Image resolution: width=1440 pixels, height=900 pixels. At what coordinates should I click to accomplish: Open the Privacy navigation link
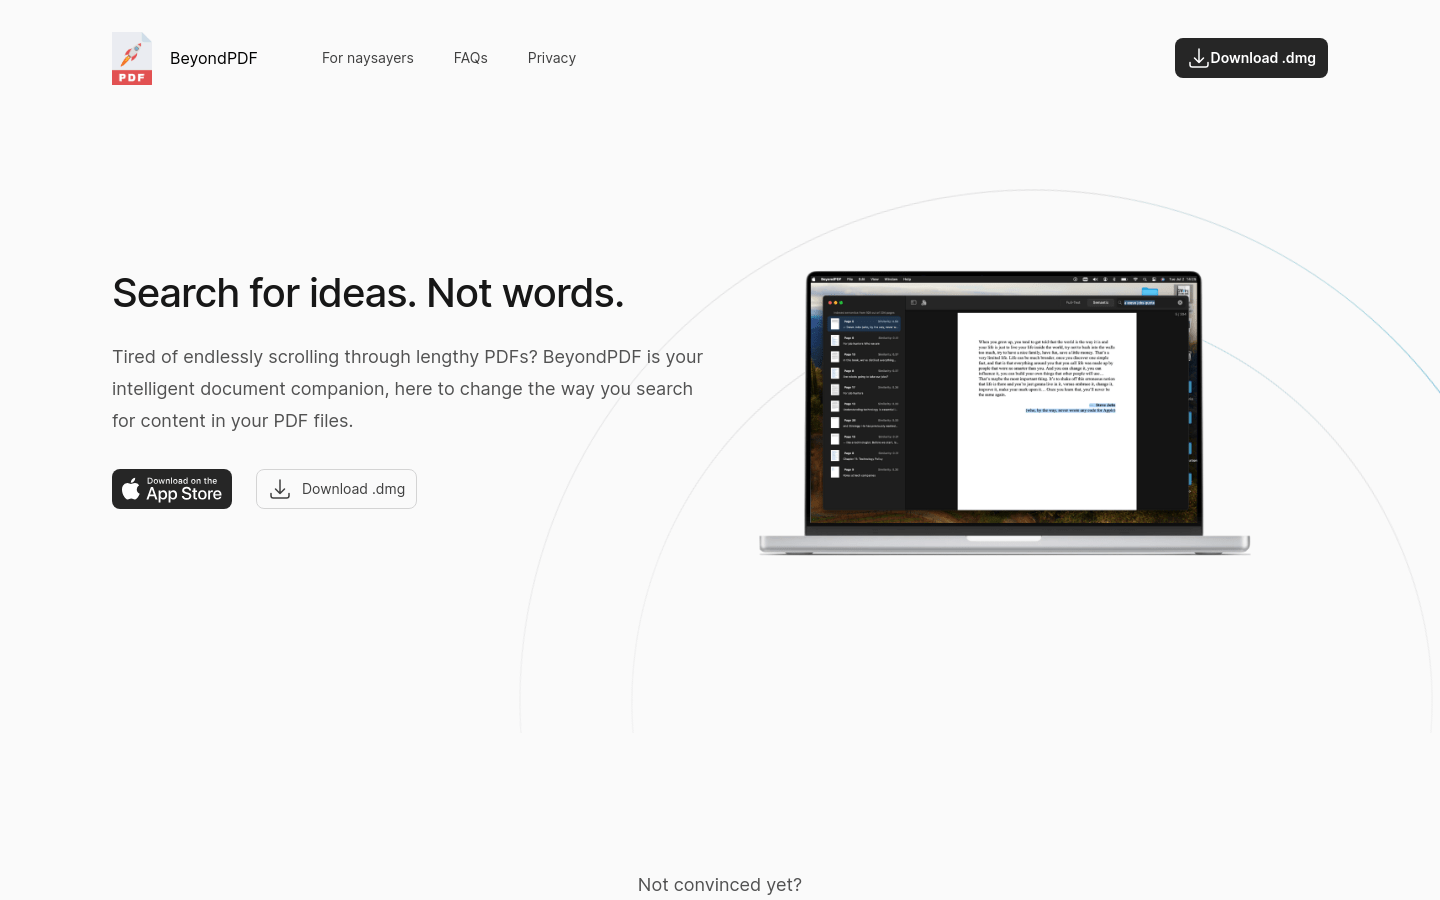552,58
